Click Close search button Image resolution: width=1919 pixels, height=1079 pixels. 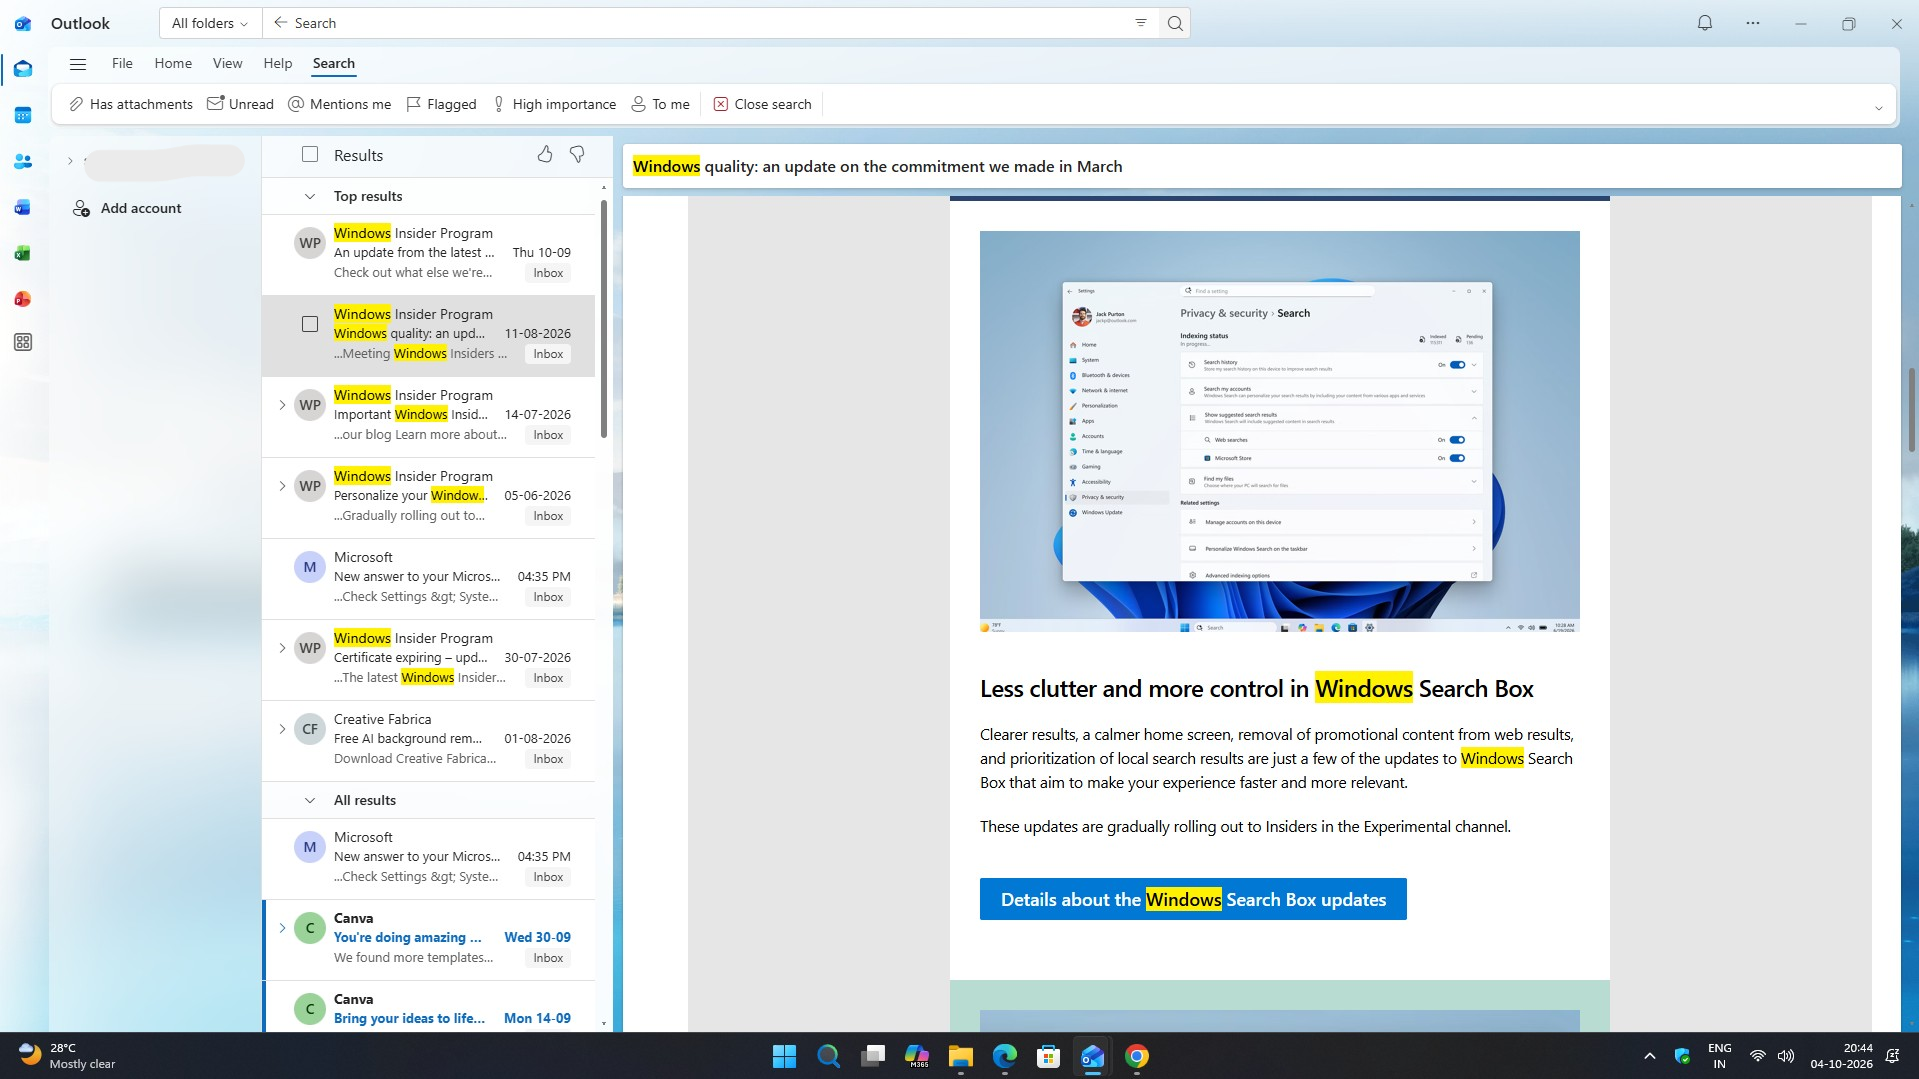tap(762, 104)
